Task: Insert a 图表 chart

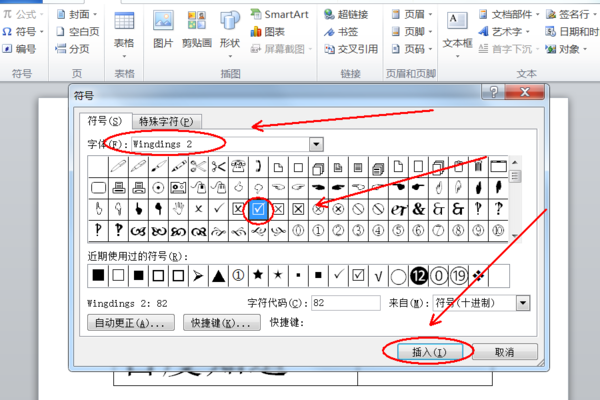Action: pos(267,31)
